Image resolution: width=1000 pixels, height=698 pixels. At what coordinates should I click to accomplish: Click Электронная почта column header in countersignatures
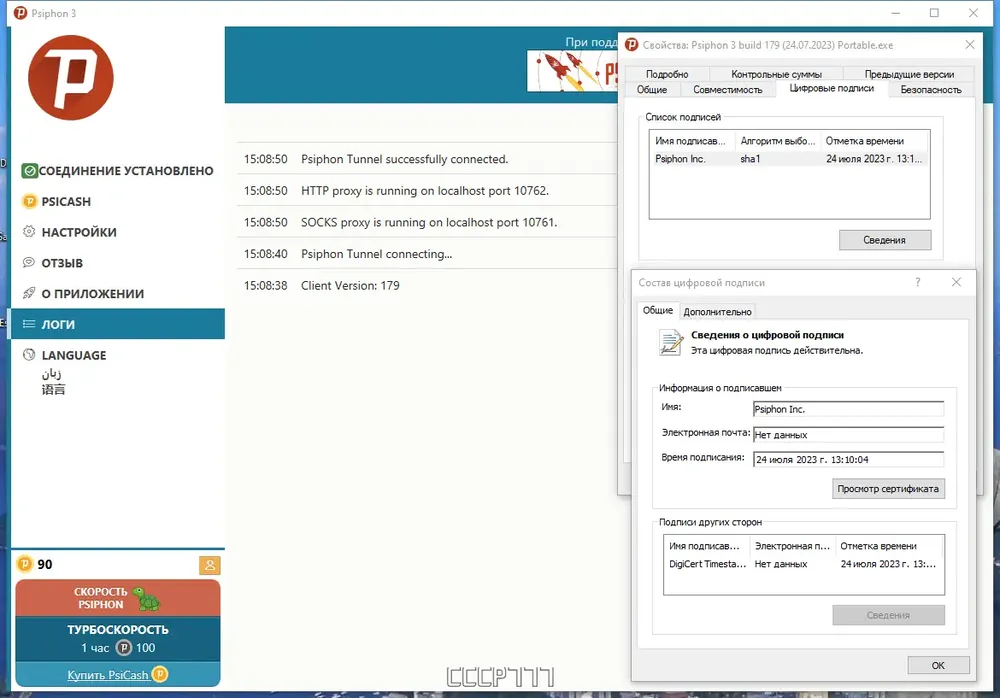coord(792,546)
